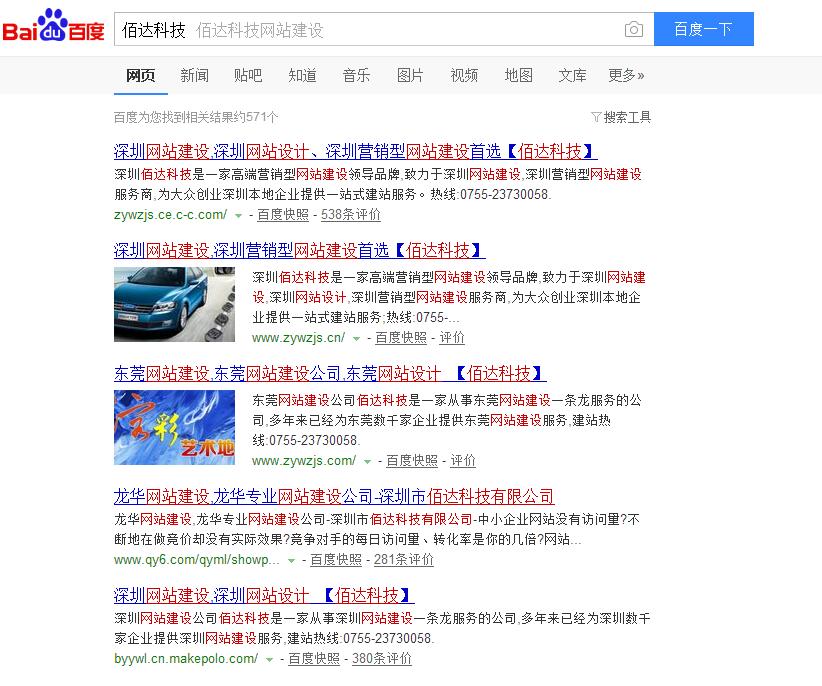The width and height of the screenshot is (822, 686).
Task: Expand arrow beside www.zywzjs.com URL
Action: pos(368,462)
